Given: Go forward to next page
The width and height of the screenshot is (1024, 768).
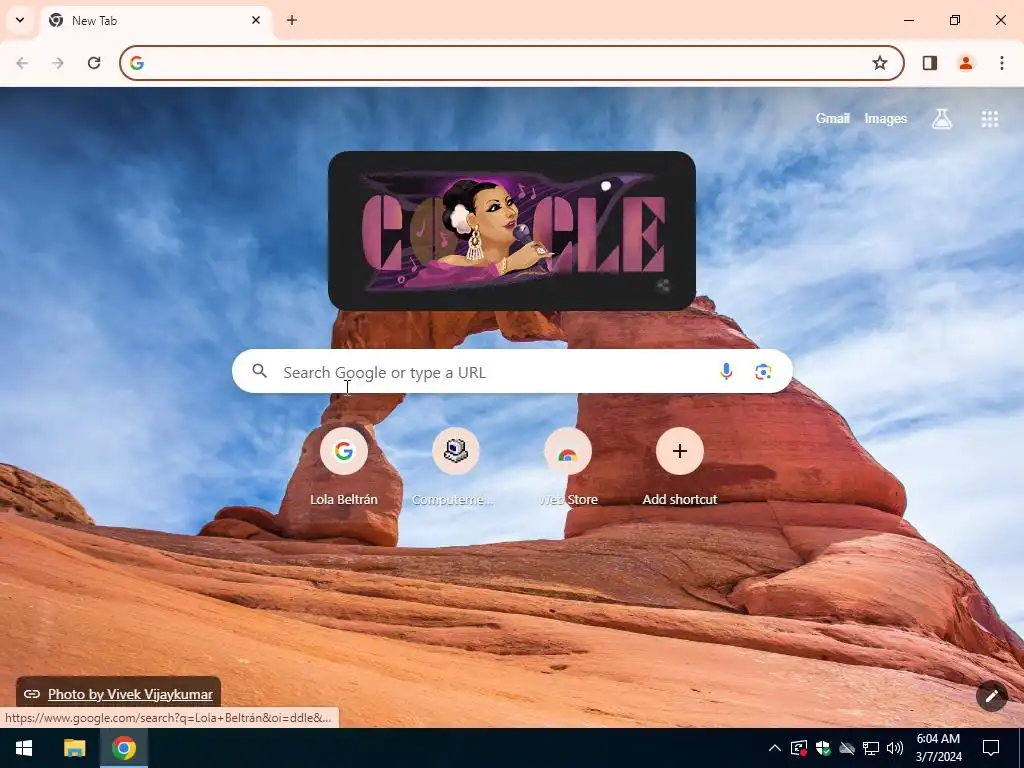Looking at the screenshot, I should tap(58, 63).
